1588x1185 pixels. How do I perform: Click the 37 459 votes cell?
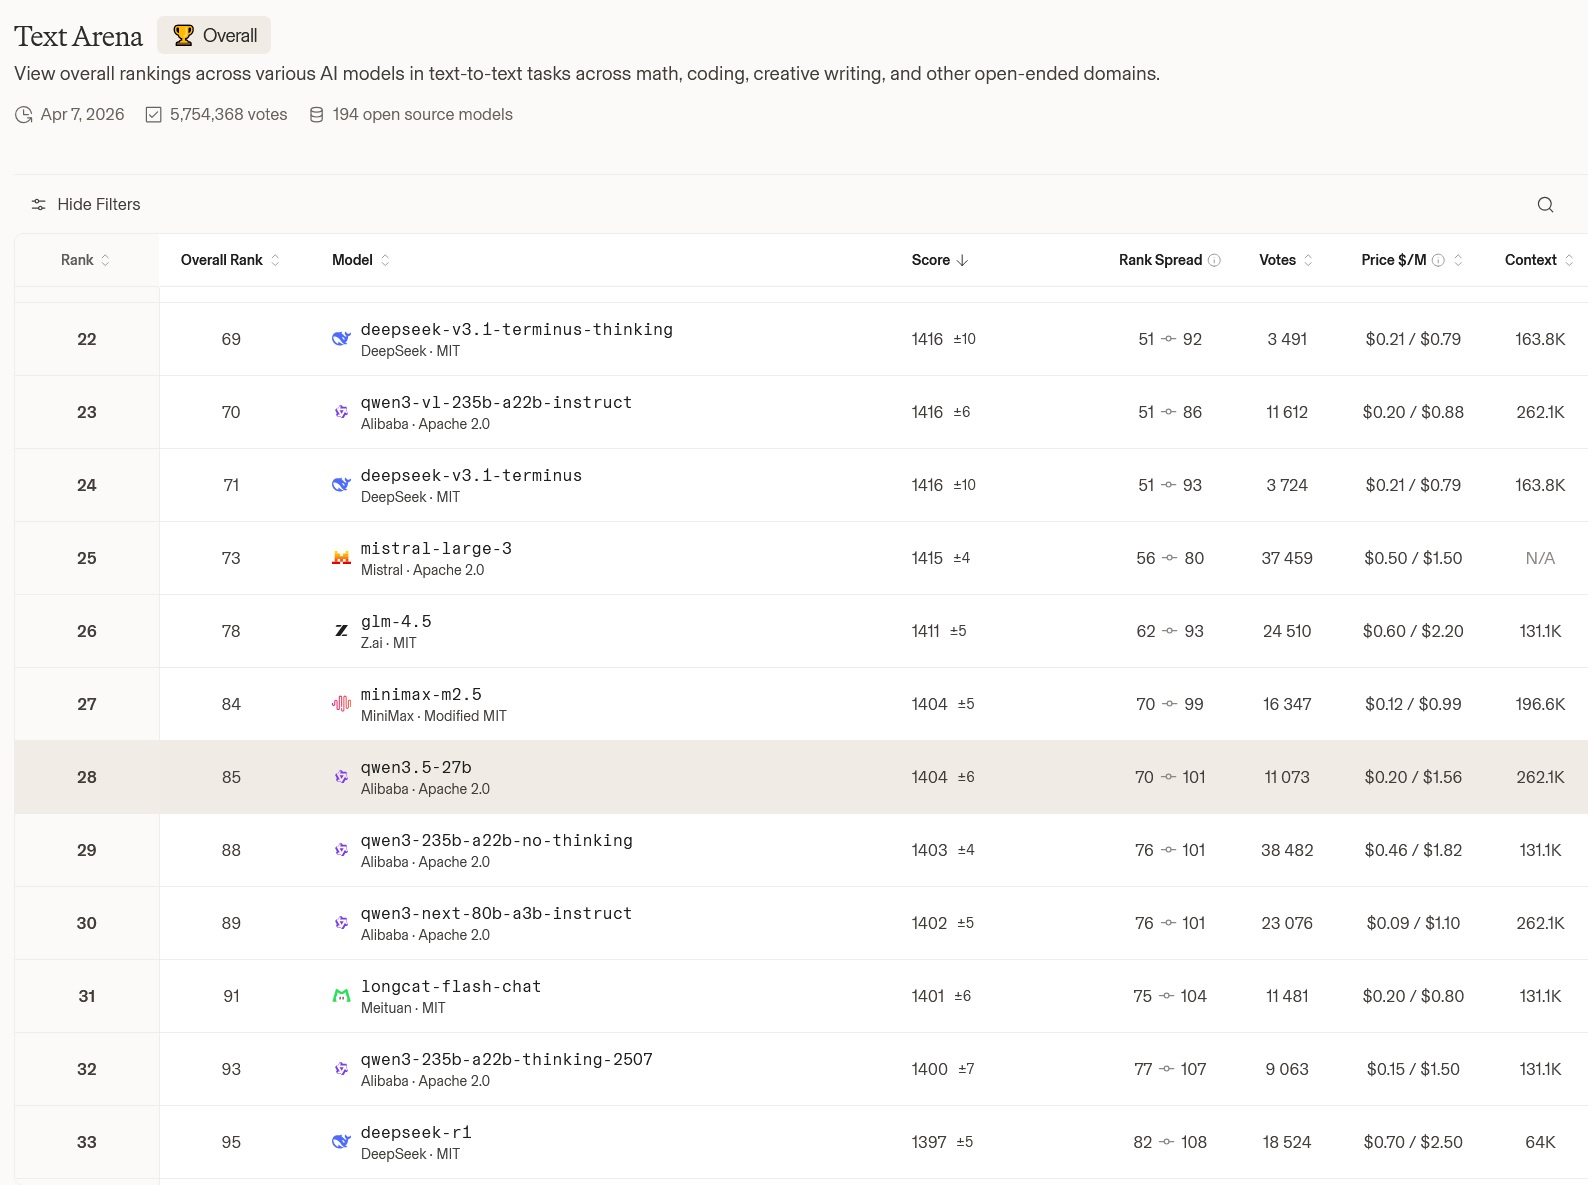tap(1287, 558)
